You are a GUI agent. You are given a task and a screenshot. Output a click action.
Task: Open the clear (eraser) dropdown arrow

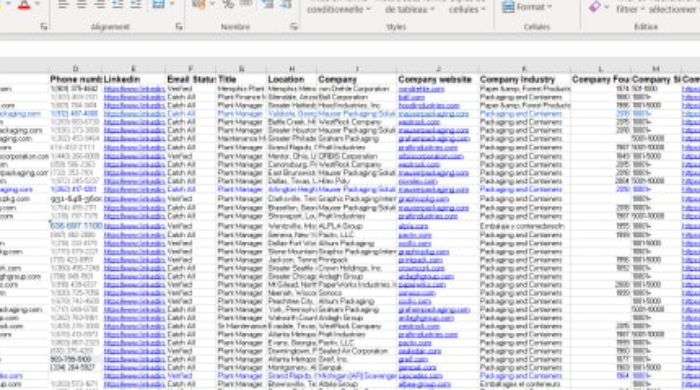click(x=607, y=7)
